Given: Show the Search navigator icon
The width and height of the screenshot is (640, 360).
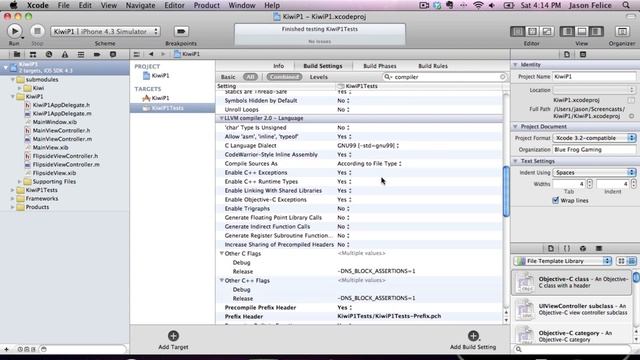Looking at the screenshot, I should (49, 54).
